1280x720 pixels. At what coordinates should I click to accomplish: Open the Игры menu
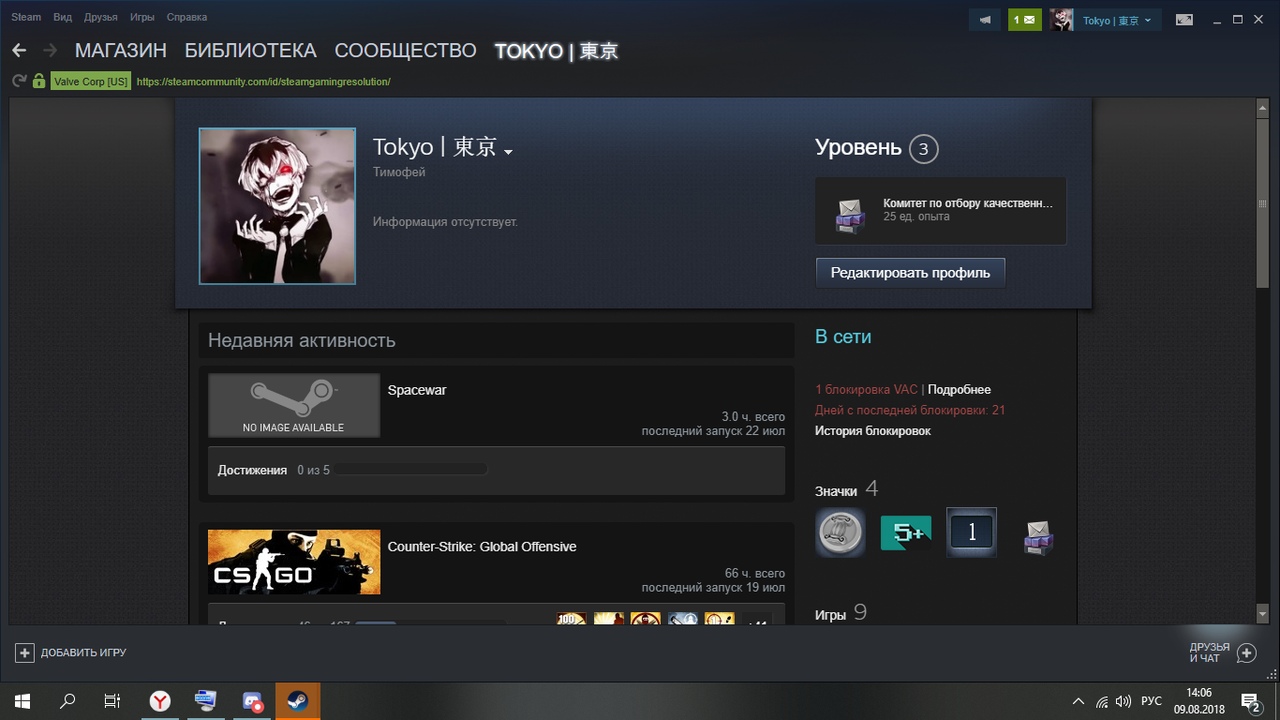click(142, 17)
